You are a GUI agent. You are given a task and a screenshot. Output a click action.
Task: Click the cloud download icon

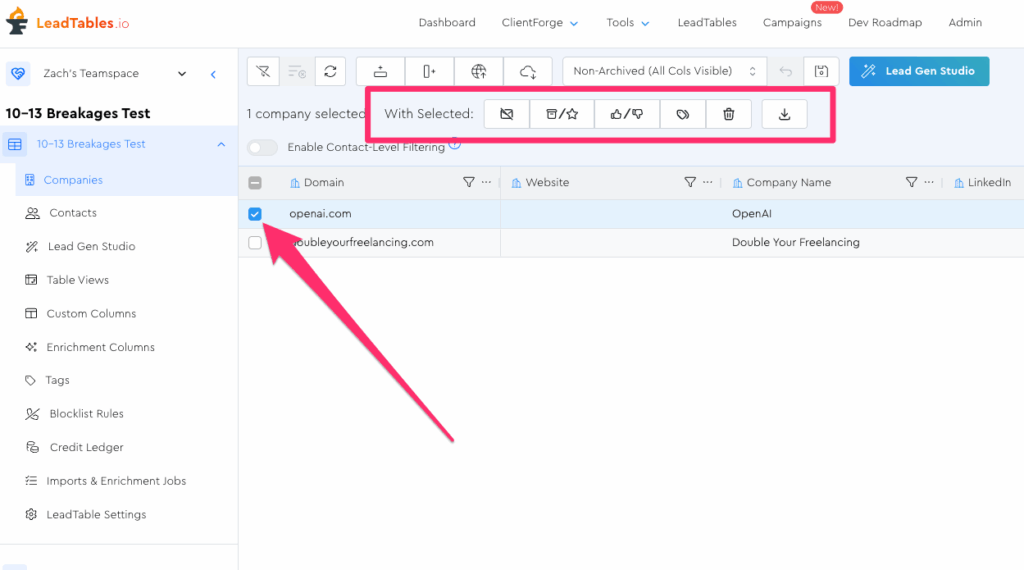[528, 71]
